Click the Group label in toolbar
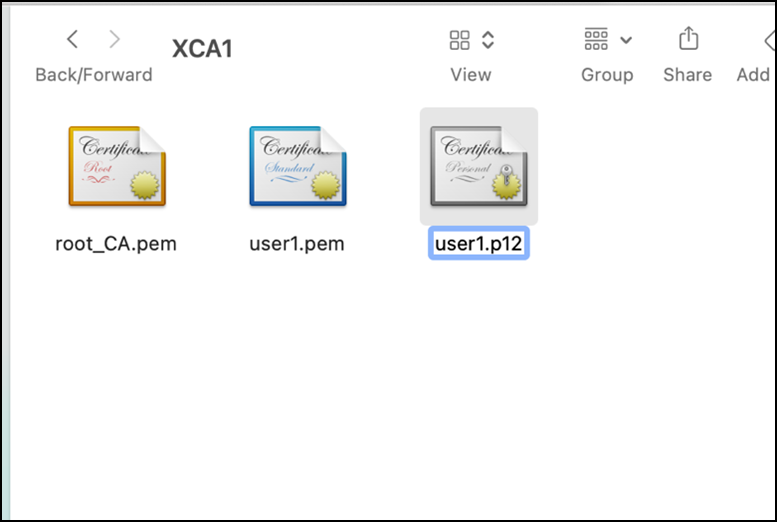 click(607, 75)
